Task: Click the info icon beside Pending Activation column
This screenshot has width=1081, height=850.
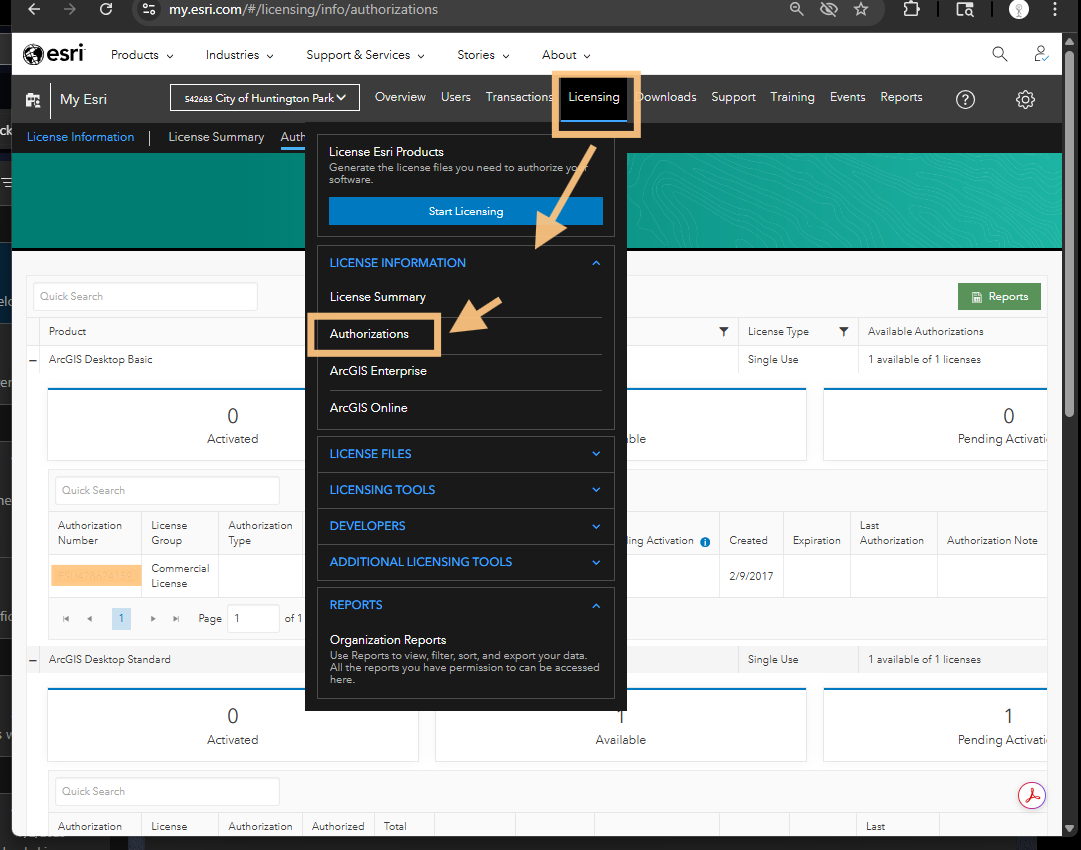Action: (705, 542)
